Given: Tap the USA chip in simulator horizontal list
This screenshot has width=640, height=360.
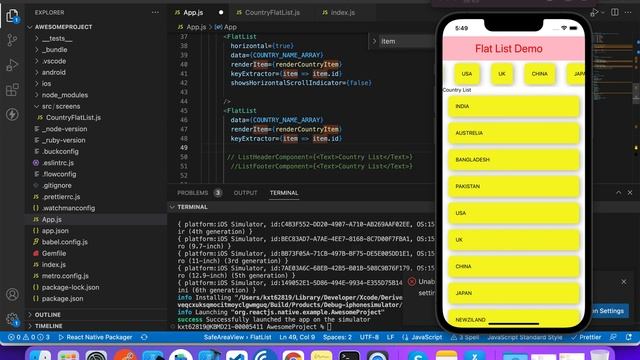Looking at the screenshot, I should (x=467, y=74).
